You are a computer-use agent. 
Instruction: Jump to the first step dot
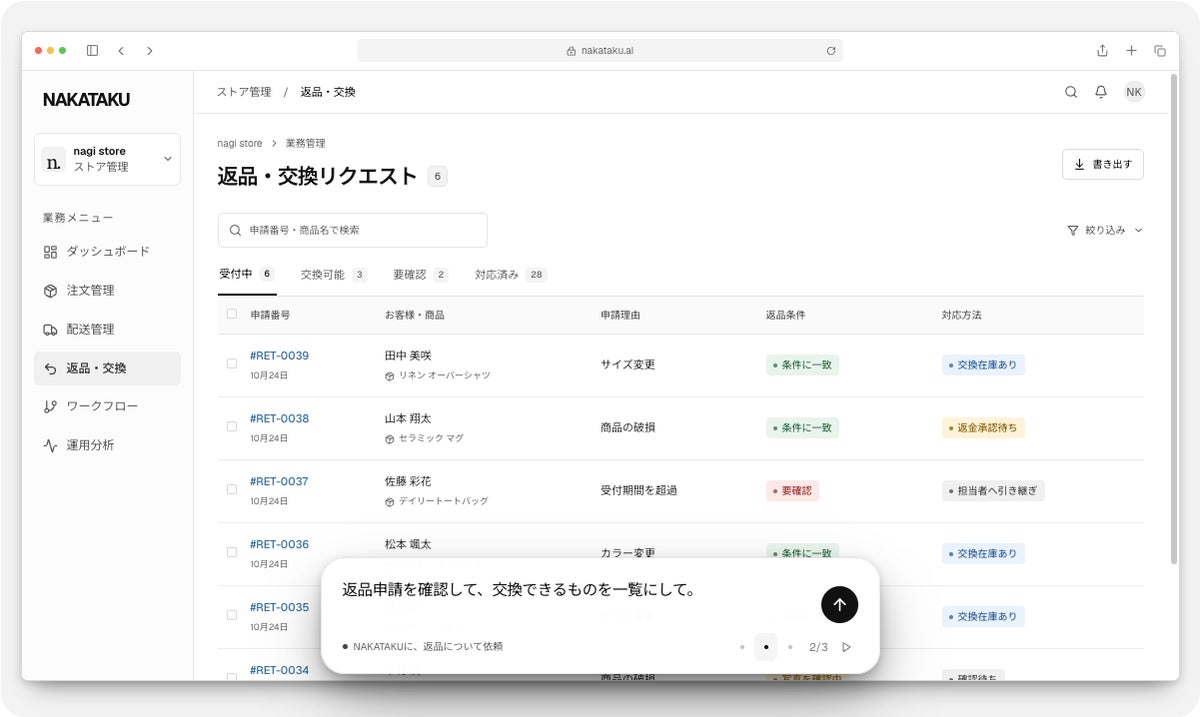(x=742, y=647)
